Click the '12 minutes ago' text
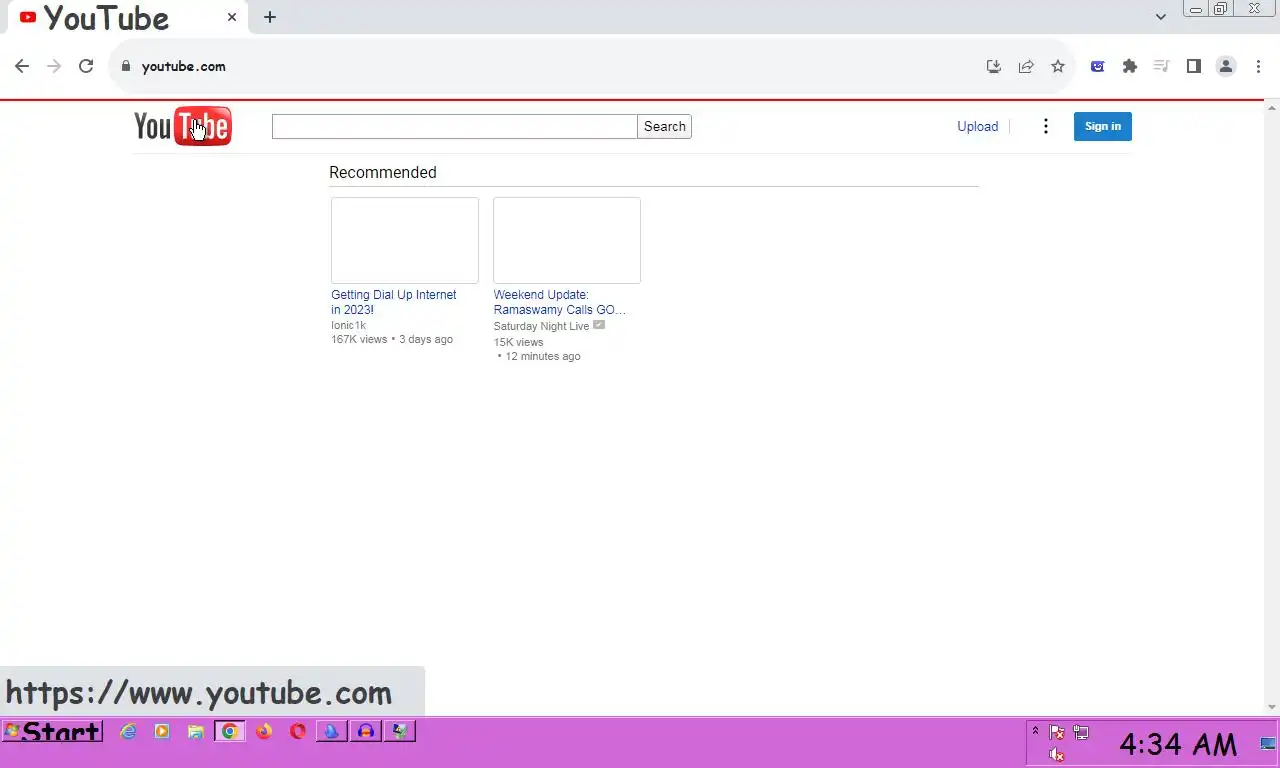Screen dimensions: 1280x768 543,356
